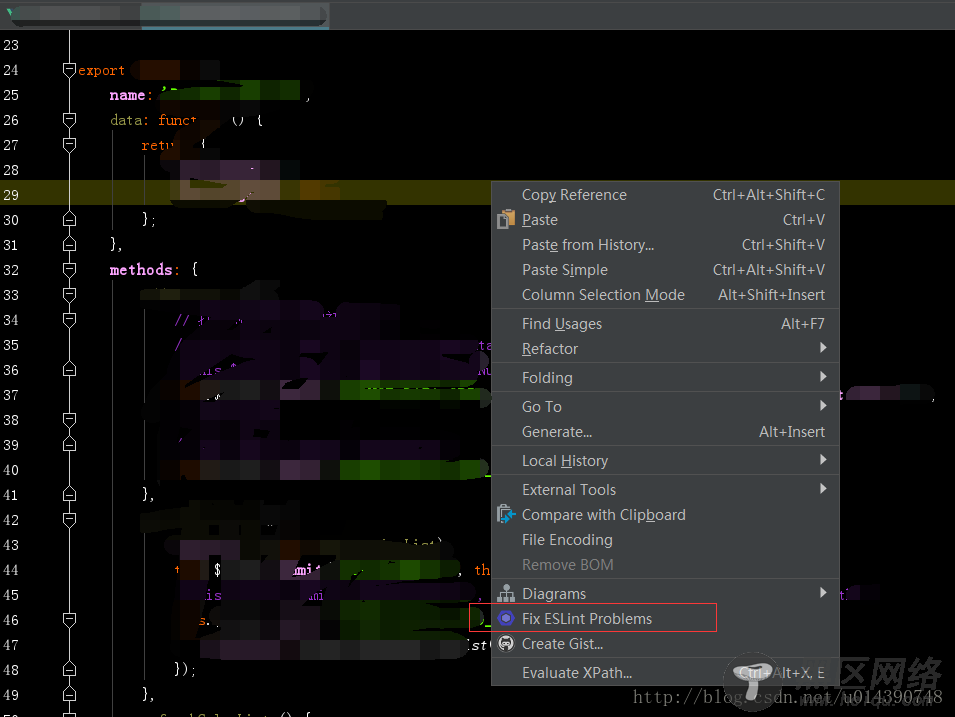This screenshot has height=717, width=955.
Task: Expand External Tools submenu arrow
Action: (823, 489)
